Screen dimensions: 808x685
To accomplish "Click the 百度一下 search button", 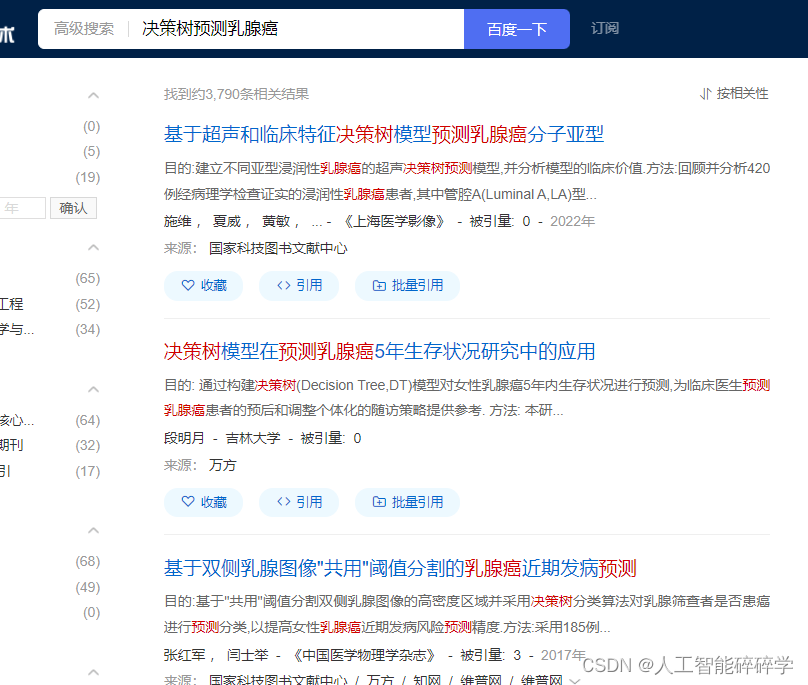I will 517,29.
